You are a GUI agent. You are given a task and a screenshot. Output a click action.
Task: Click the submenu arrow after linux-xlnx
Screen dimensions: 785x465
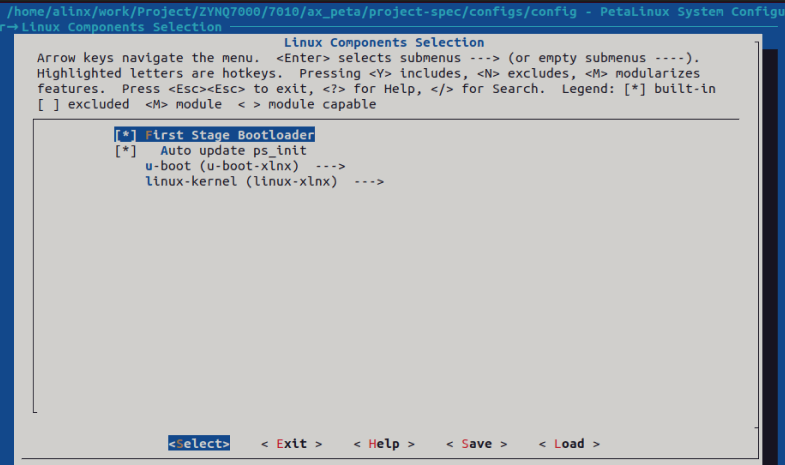click(x=369, y=182)
